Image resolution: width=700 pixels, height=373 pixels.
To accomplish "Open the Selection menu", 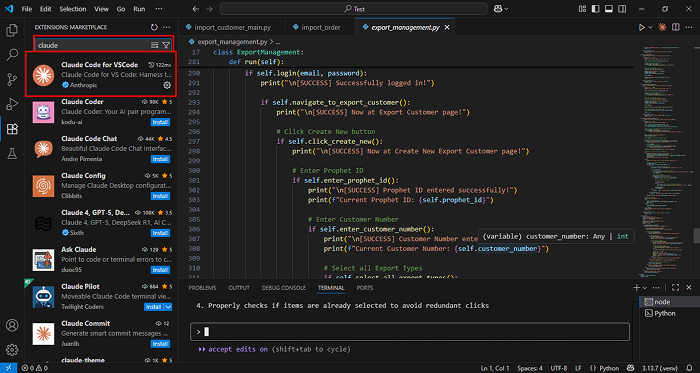I will click(73, 9).
